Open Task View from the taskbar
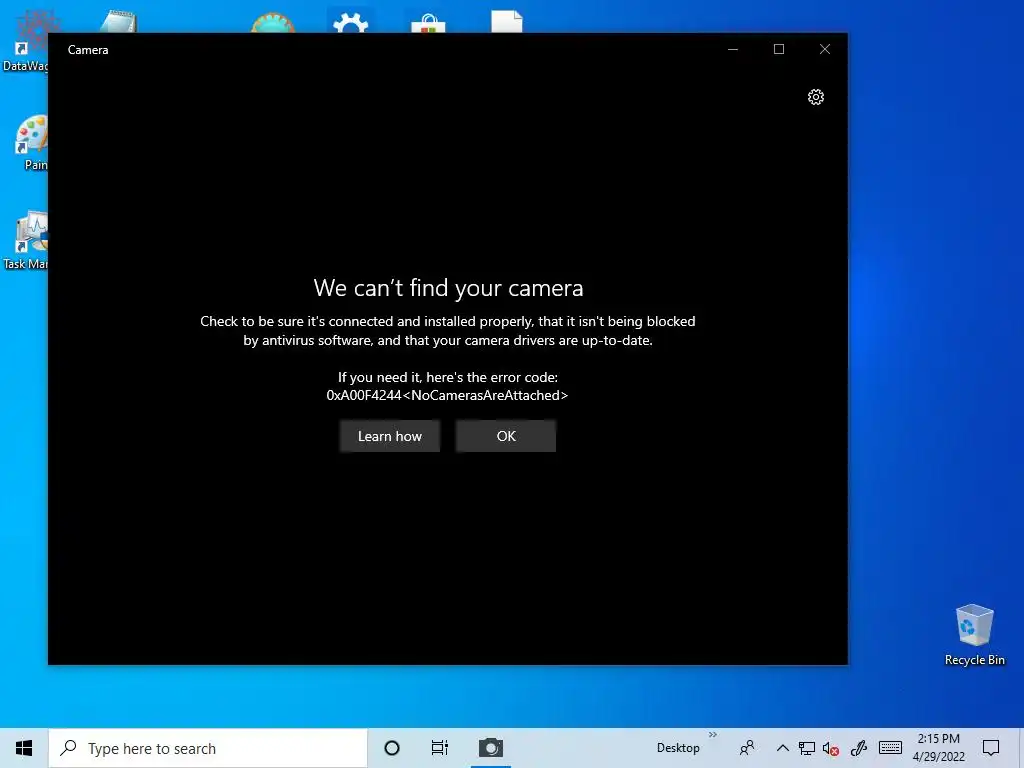The width and height of the screenshot is (1024, 768). pyautogui.click(x=440, y=748)
